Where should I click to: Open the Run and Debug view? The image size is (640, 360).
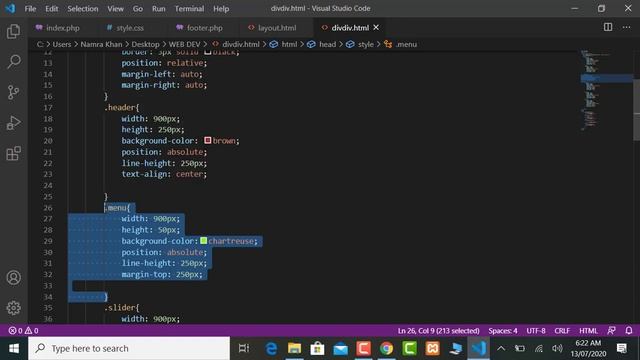point(13,123)
